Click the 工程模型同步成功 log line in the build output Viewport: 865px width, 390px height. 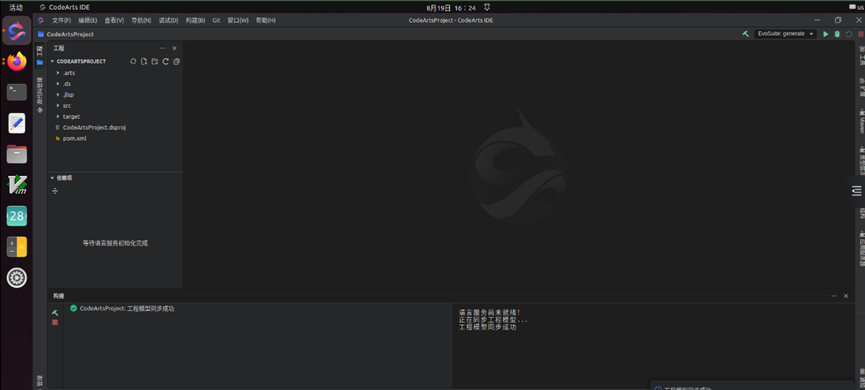[488, 327]
